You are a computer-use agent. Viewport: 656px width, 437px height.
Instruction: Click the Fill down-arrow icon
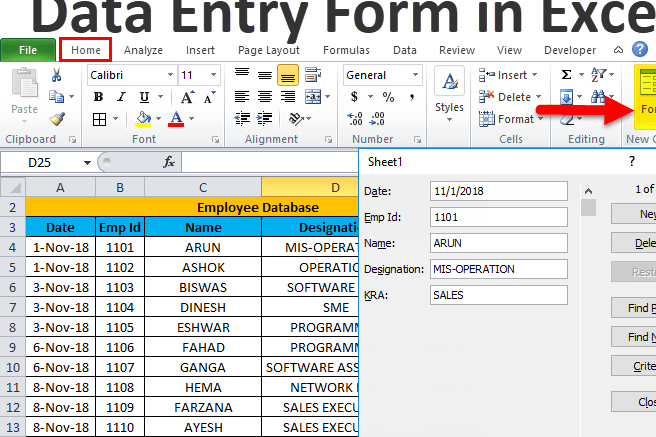(566, 97)
